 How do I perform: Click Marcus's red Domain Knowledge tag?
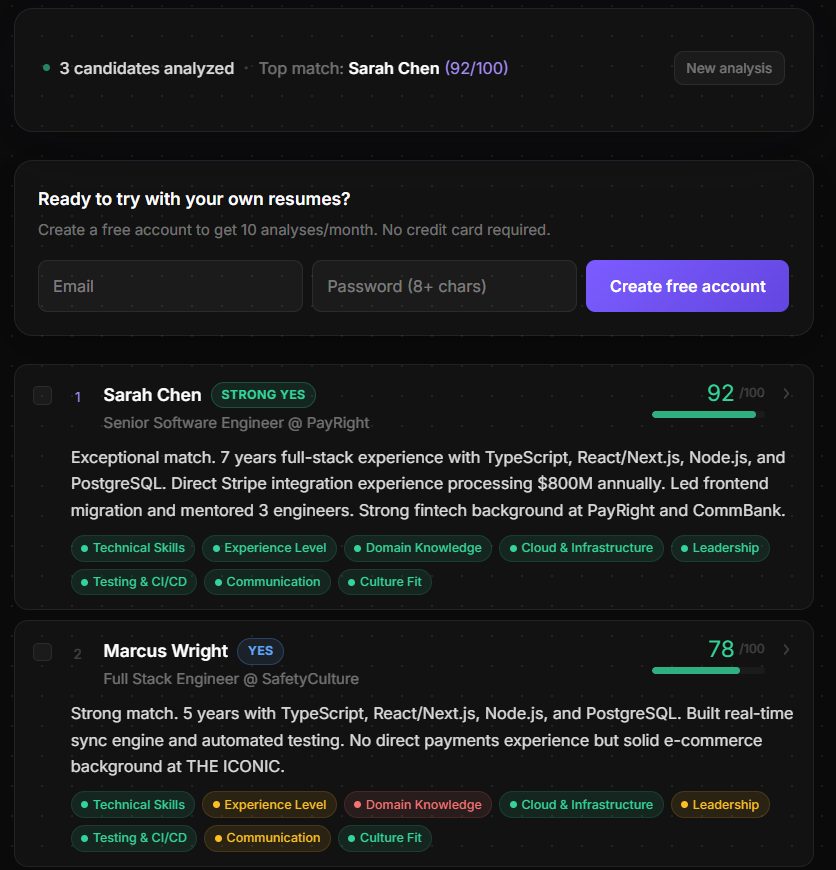click(417, 805)
